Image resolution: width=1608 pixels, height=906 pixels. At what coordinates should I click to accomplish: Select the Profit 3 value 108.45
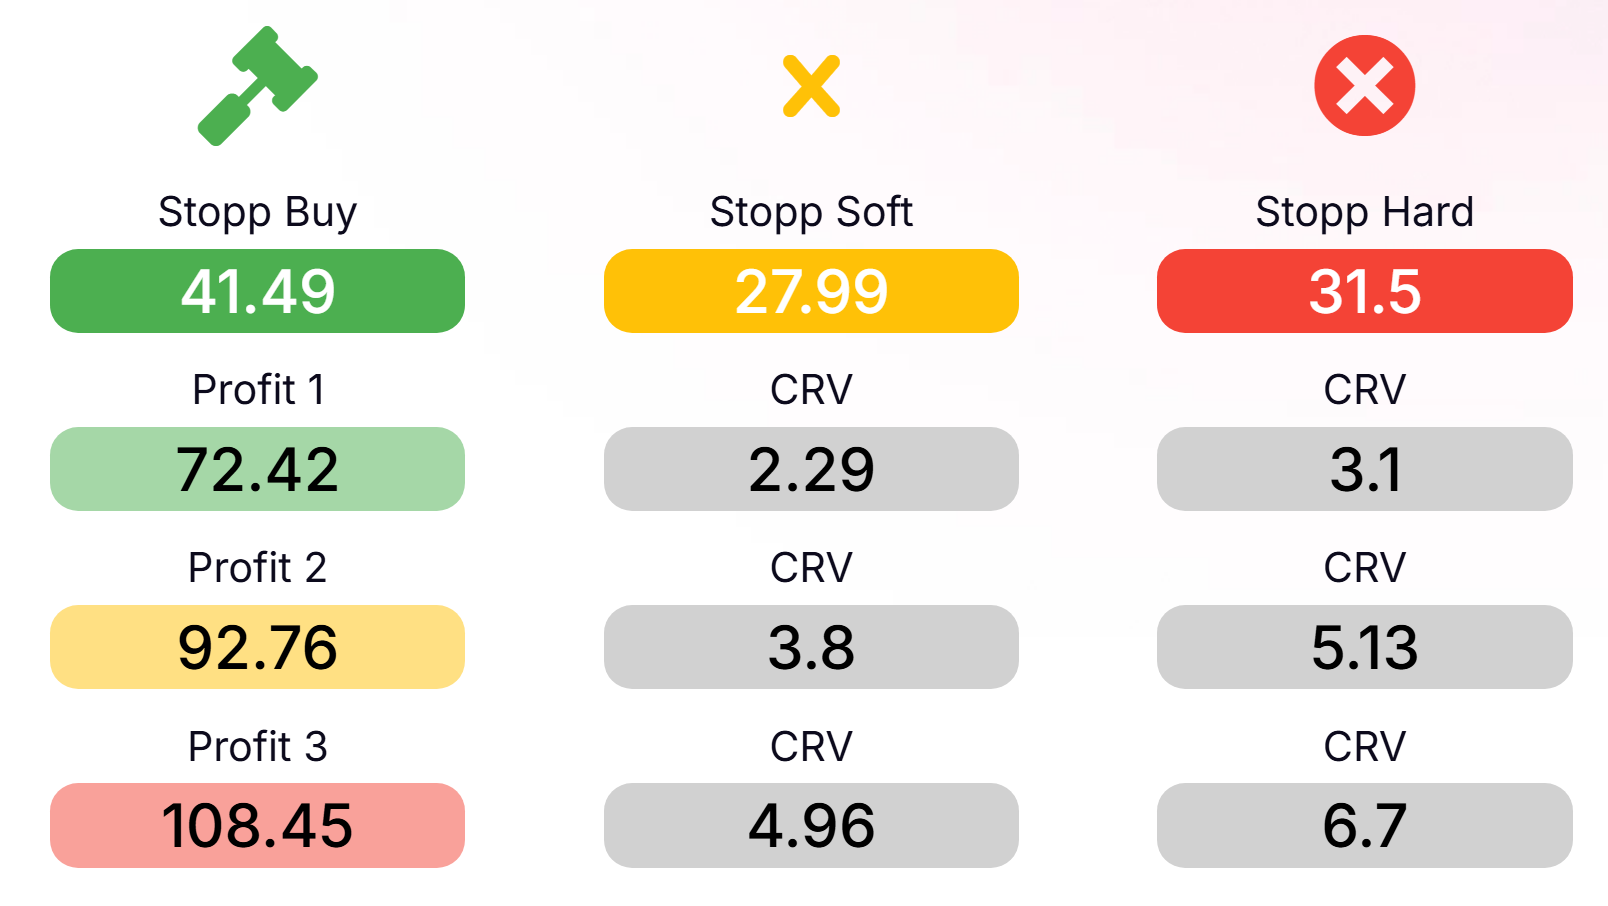[258, 825]
